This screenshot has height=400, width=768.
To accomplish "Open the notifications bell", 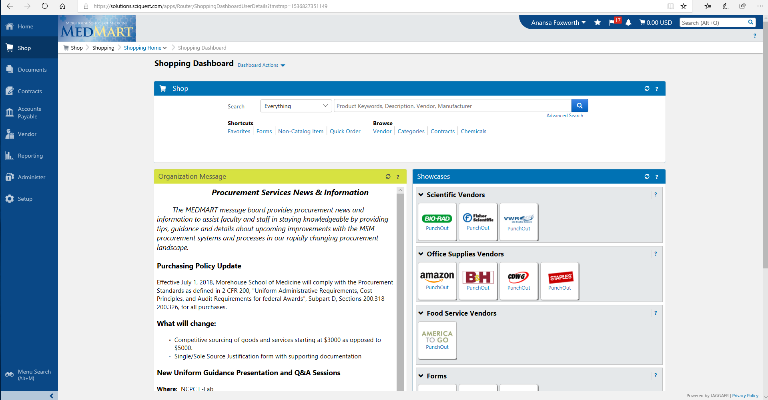I will (628, 23).
